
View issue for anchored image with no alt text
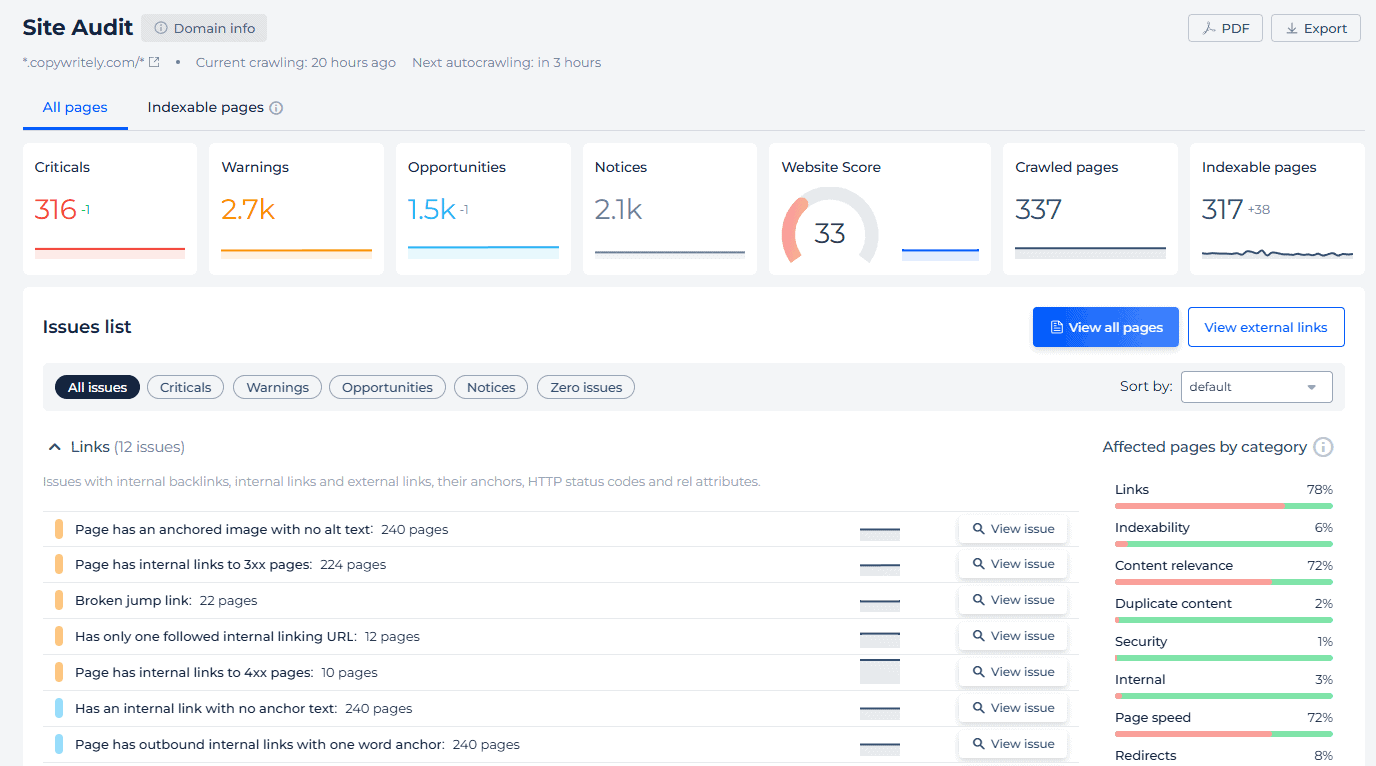coord(1013,528)
